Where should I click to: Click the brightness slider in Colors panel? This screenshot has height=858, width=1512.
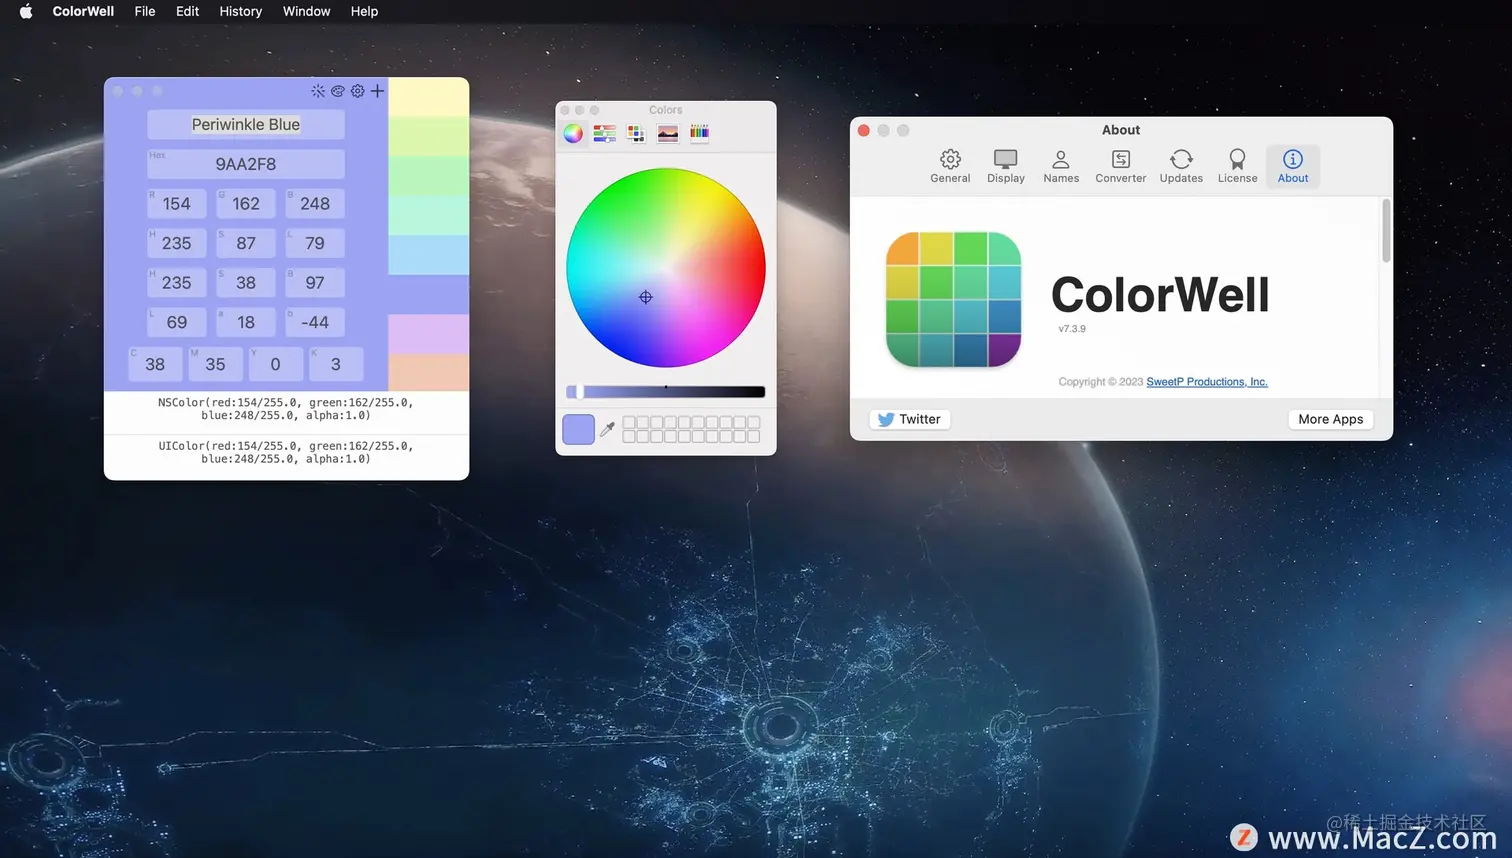(x=666, y=392)
